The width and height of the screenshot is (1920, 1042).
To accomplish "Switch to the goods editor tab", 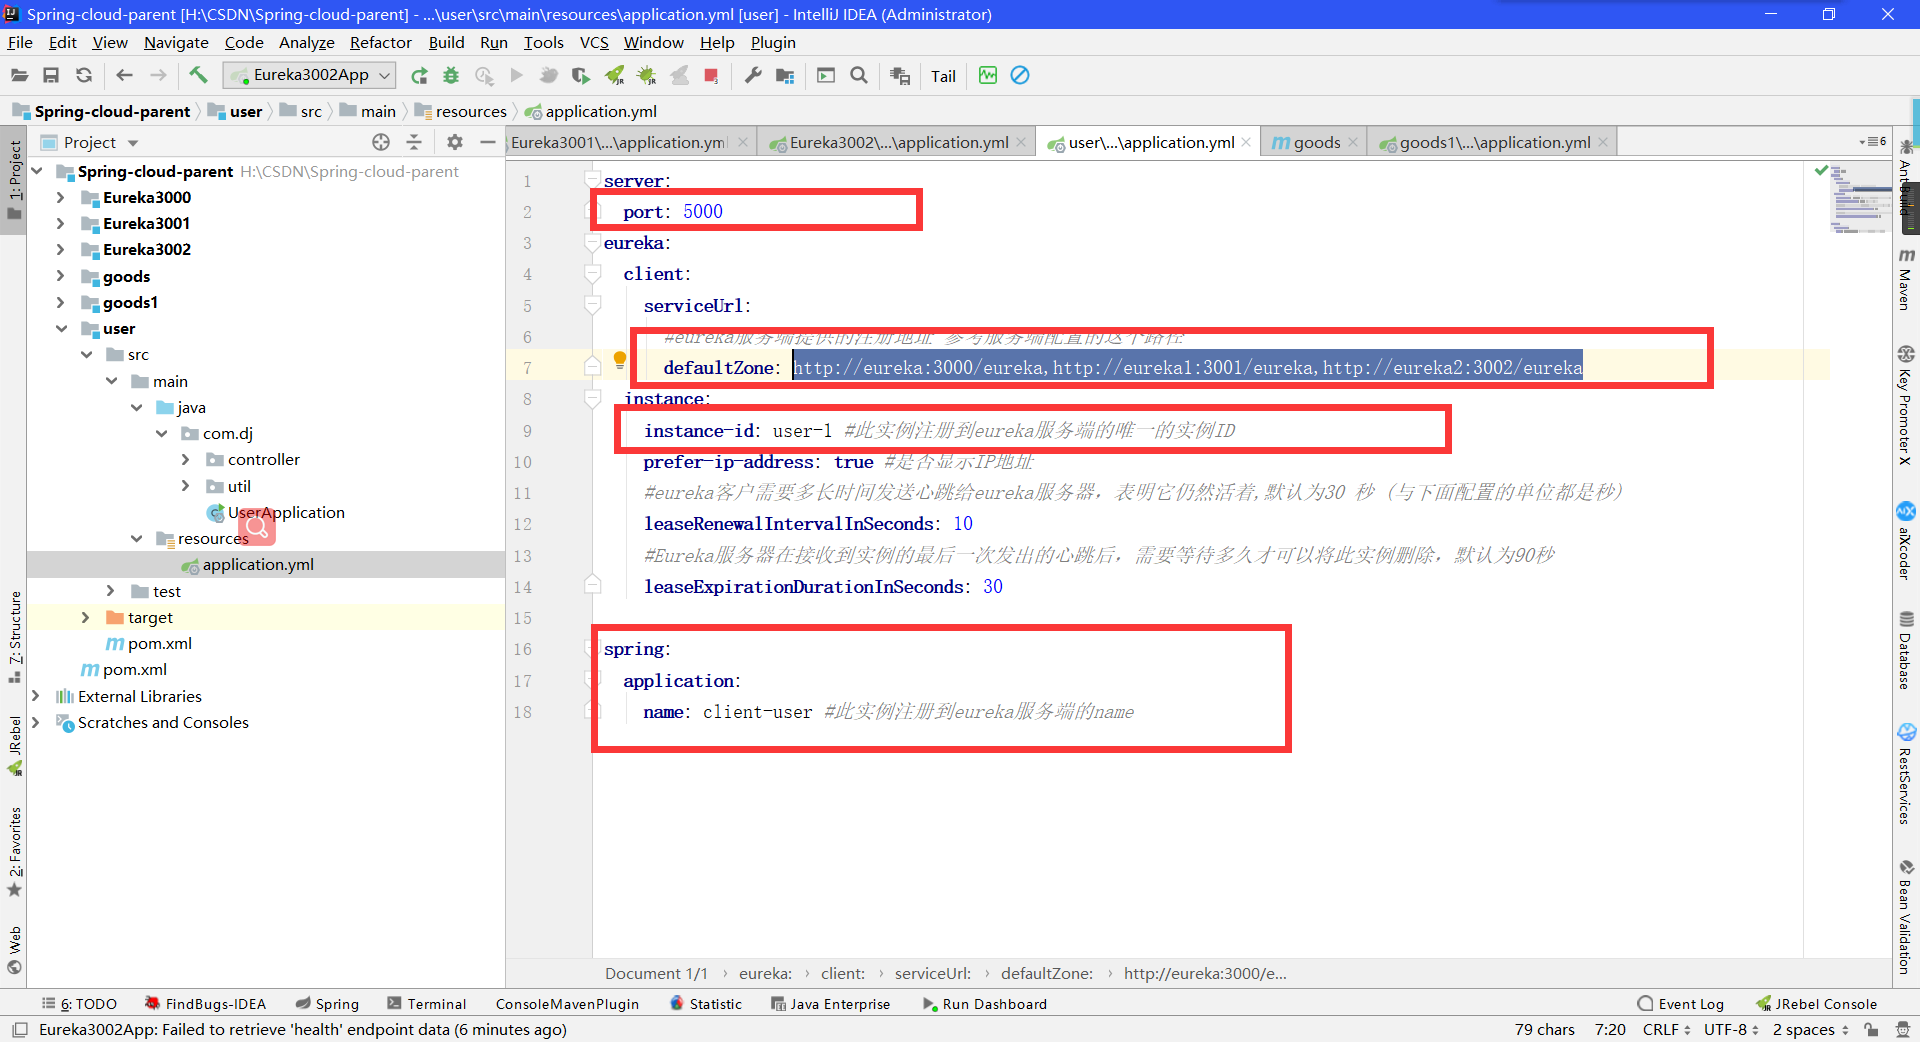I will click(x=1315, y=142).
